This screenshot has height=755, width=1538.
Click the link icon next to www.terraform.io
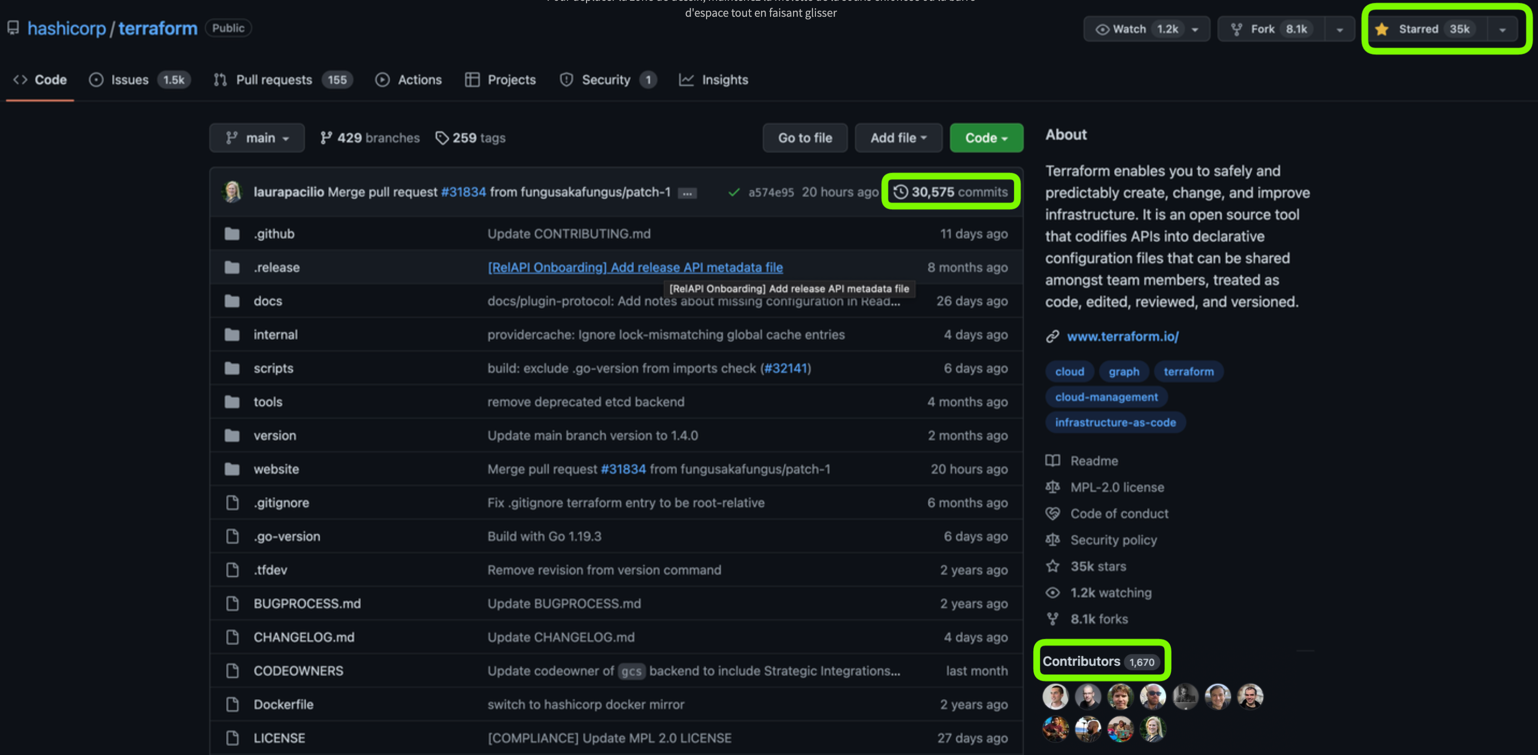click(x=1052, y=337)
